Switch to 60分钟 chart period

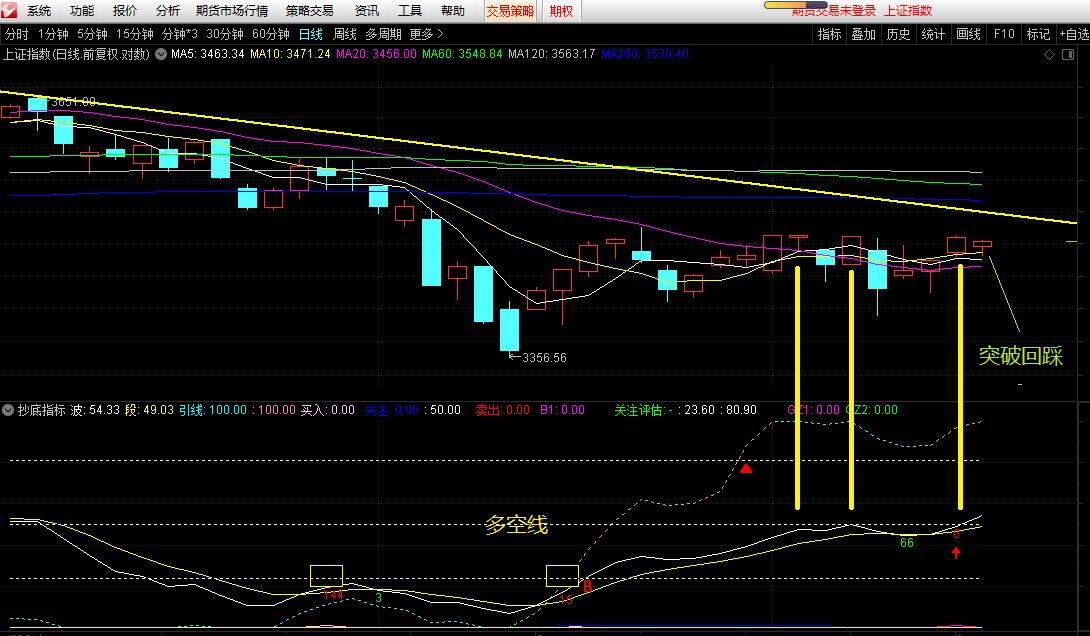(x=271, y=34)
